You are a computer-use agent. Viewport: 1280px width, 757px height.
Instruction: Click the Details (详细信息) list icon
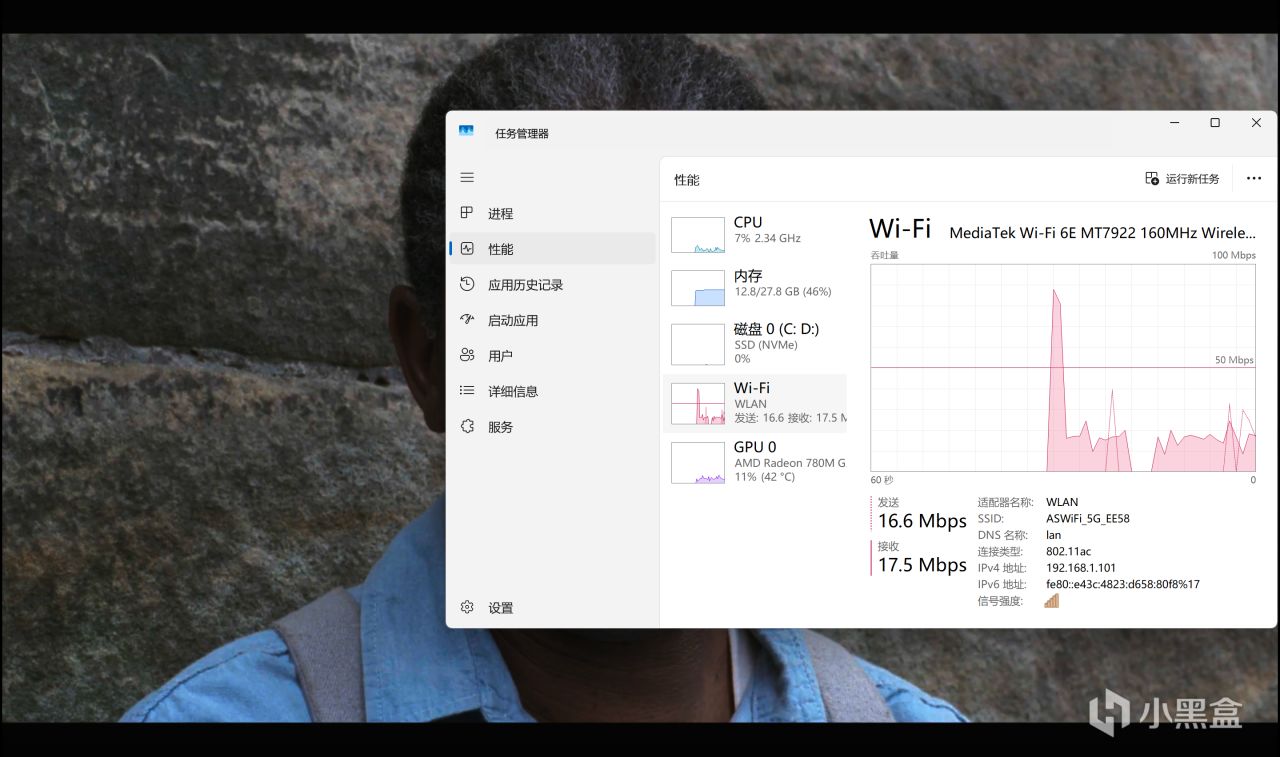tap(467, 391)
